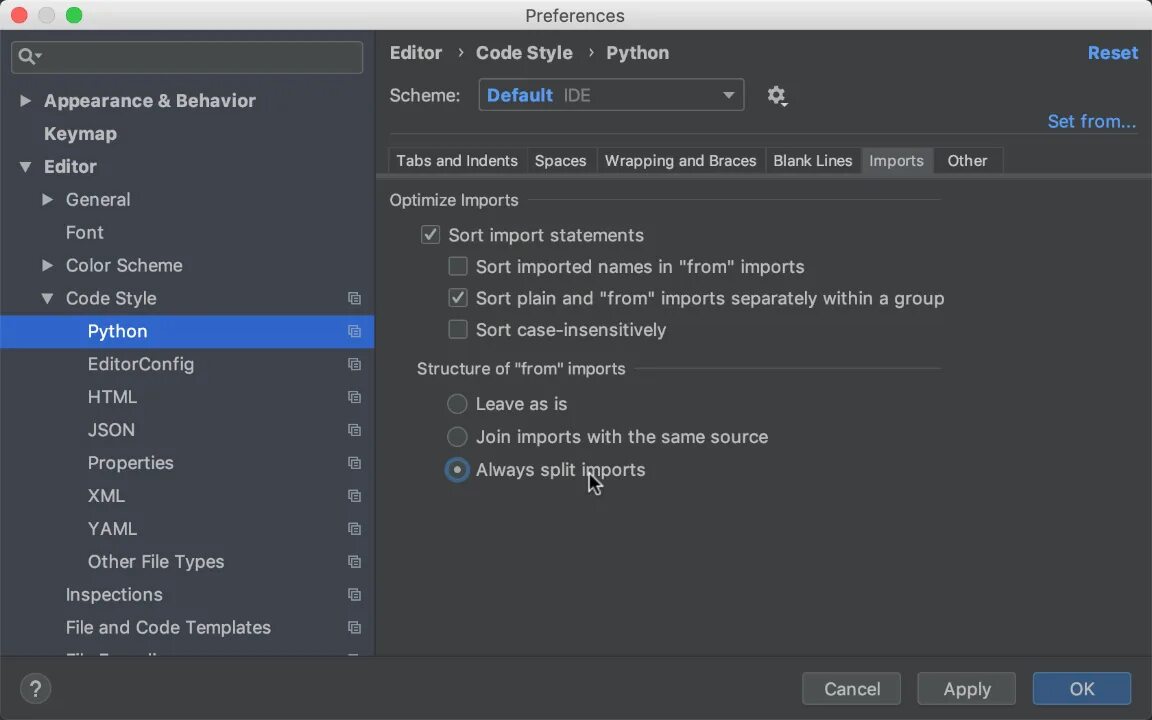Image resolution: width=1152 pixels, height=720 pixels.
Task: Switch to the Wrapping and Braces tab
Action: [x=680, y=161]
